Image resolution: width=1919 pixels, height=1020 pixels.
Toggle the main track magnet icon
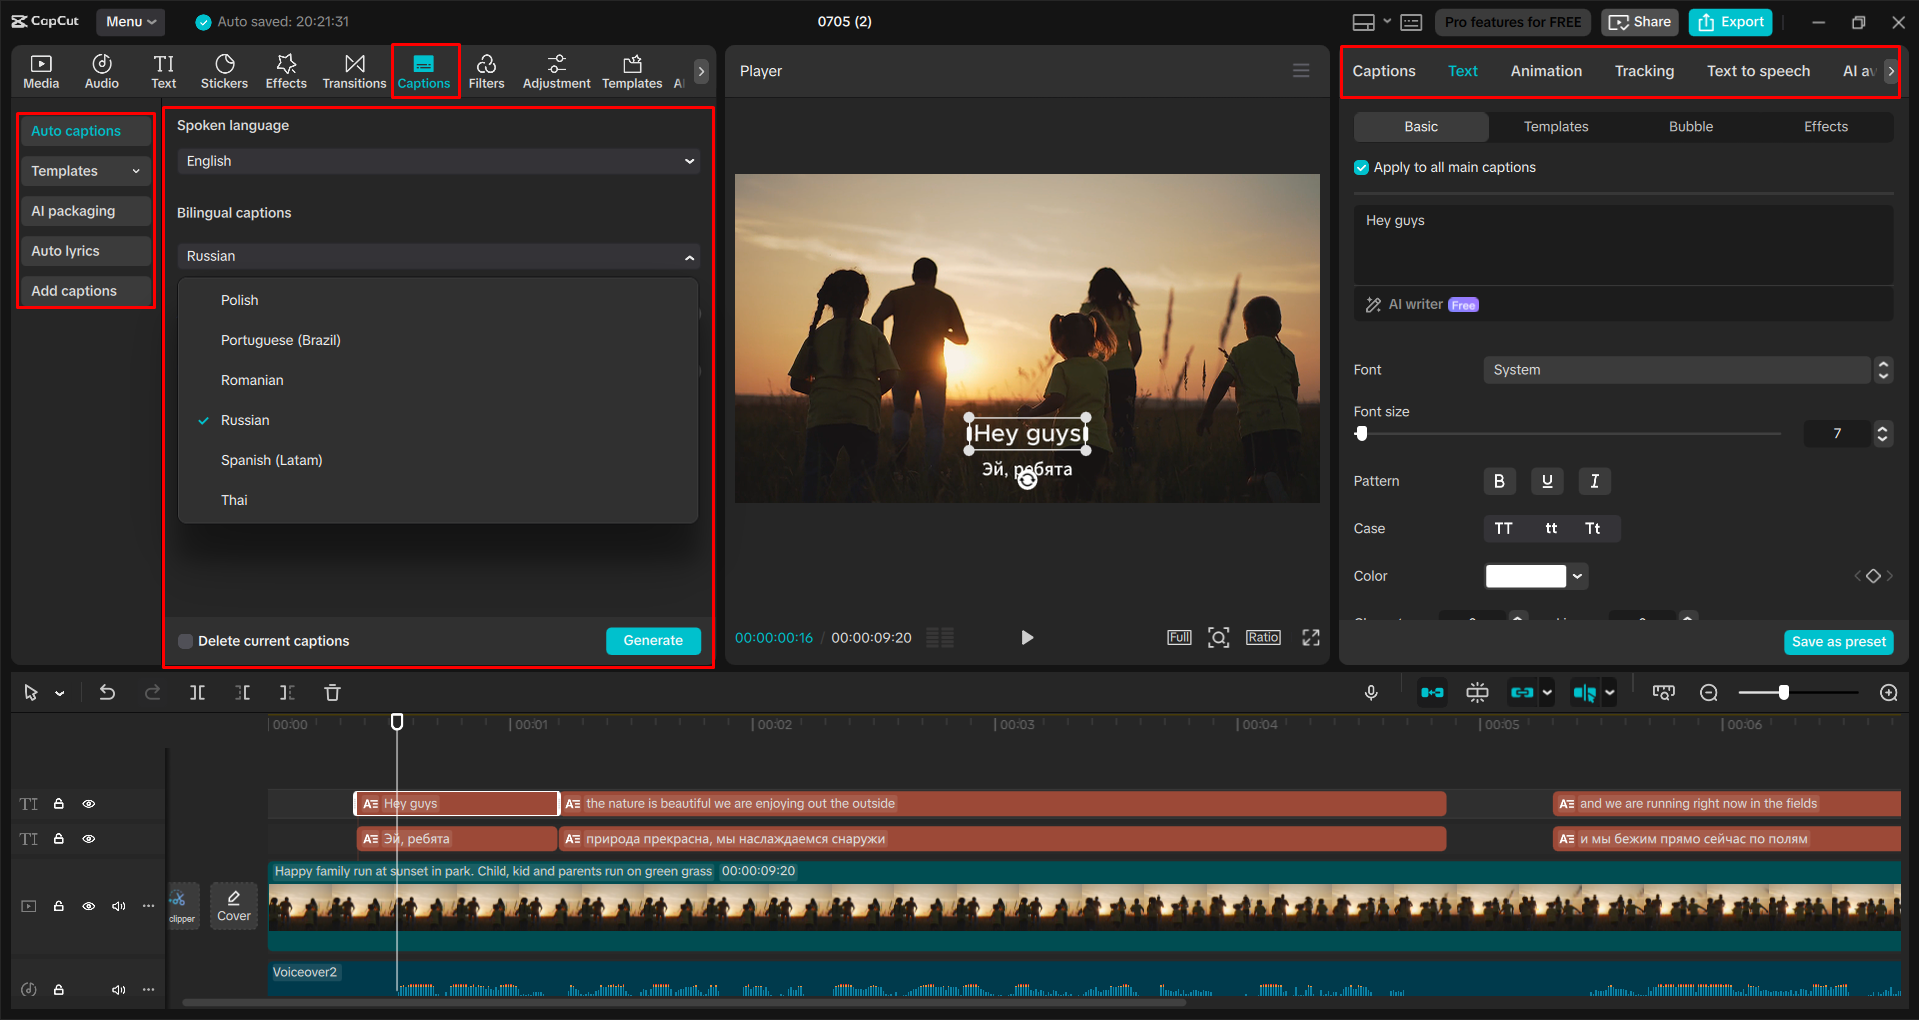pos(1432,692)
